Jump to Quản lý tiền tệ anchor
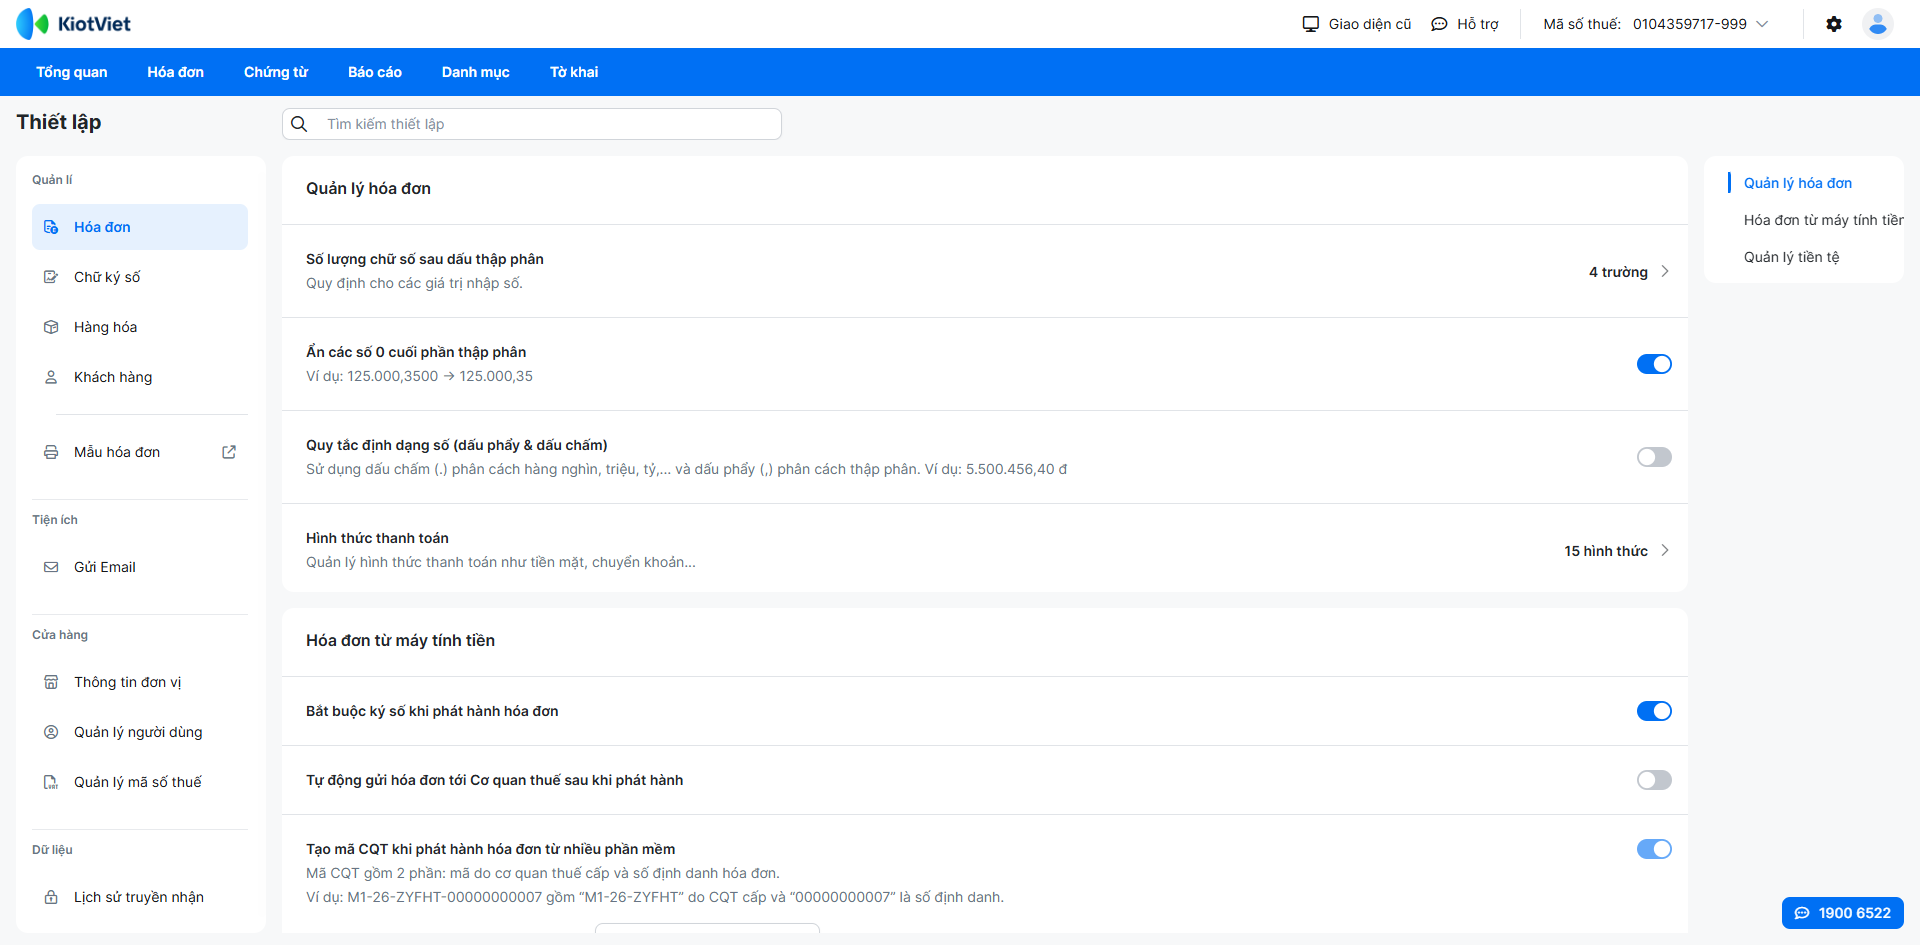 pyautogui.click(x=1792, y=257)
